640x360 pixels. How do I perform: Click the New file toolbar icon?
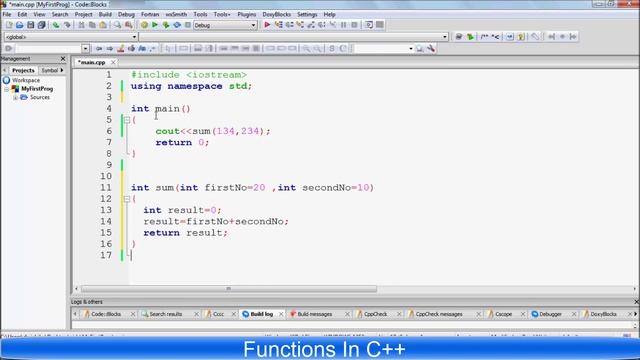click(x=9, y=25)
